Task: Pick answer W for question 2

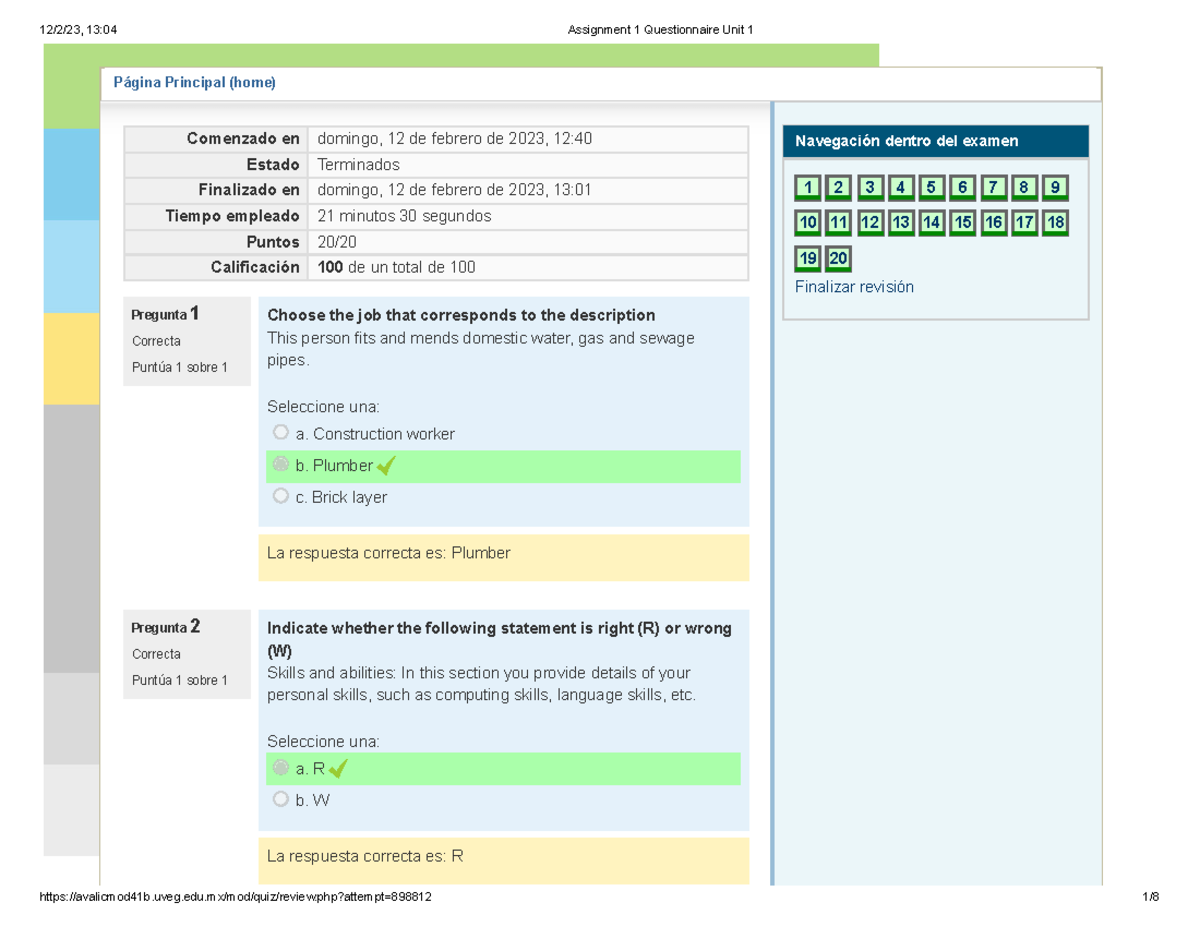Action: 281,799
